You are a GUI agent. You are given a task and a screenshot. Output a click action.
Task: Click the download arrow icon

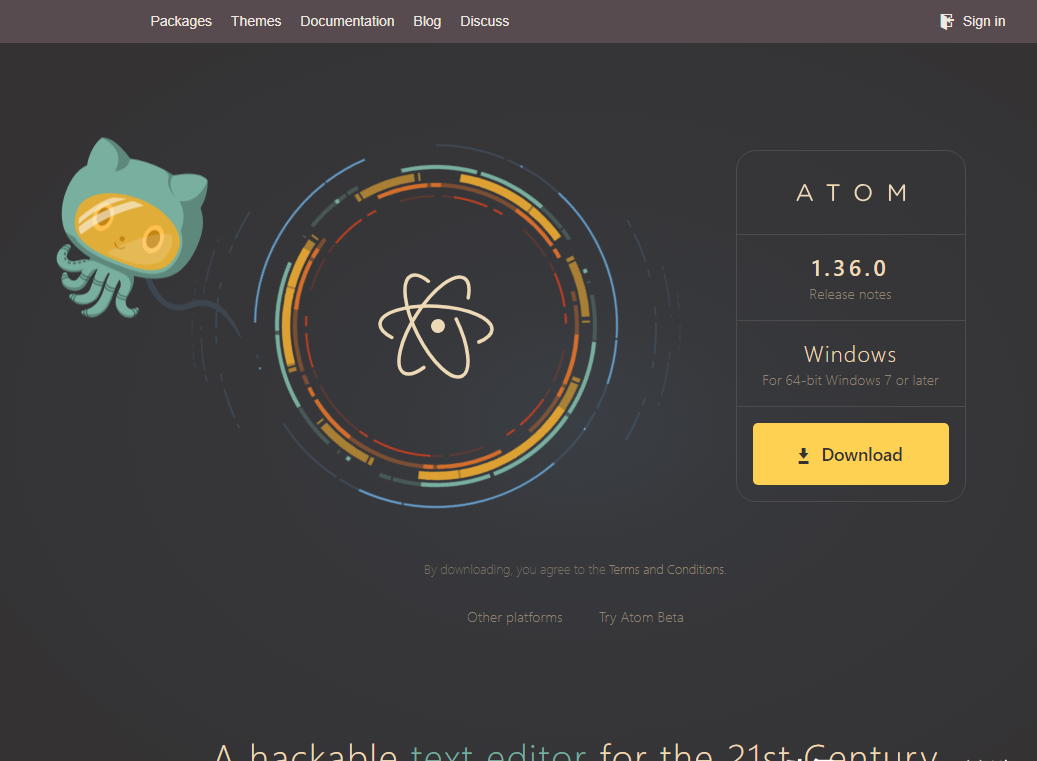click(x=803, y=456)
